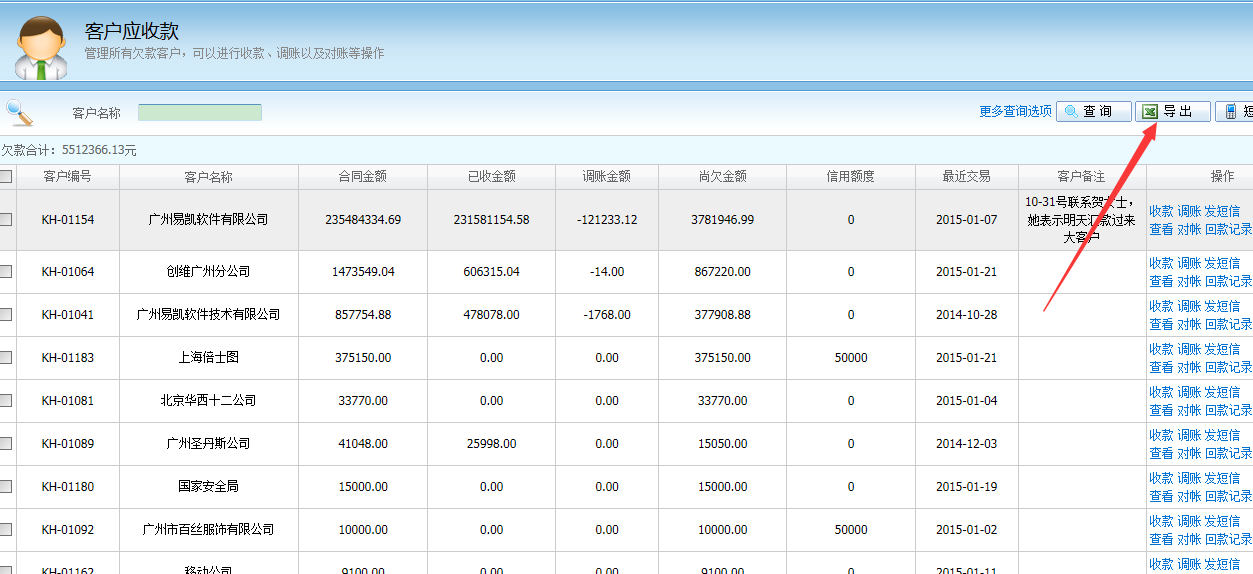Toggle the select-all checkbox in table header
Viewport: 1253px width, 574px height.
click(x=6, y=177)
